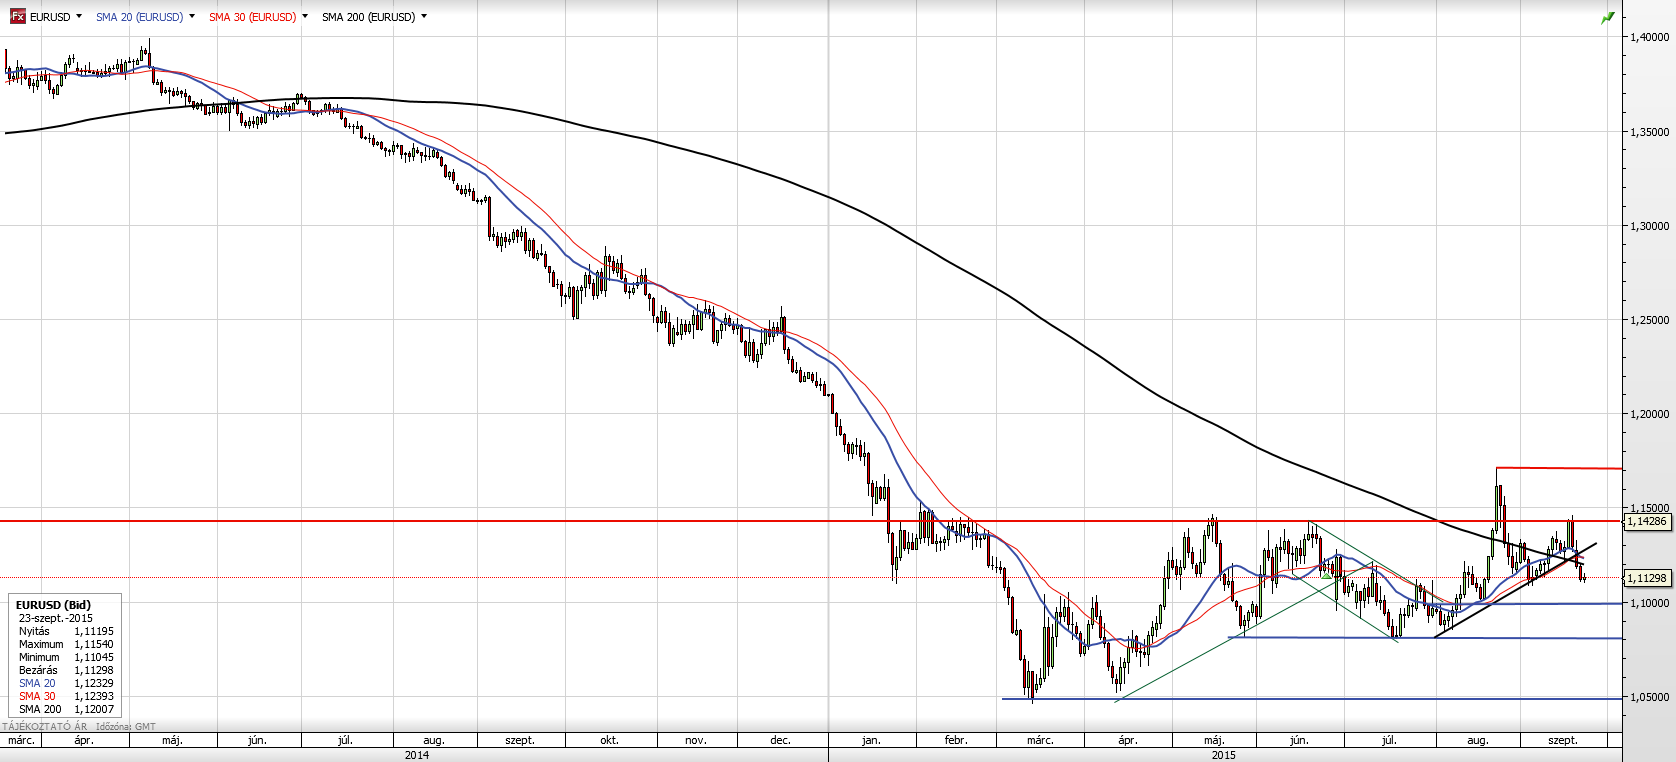Click the 1,35000 price axis label
The image size is (1676, 762).
click(1650, 132)
